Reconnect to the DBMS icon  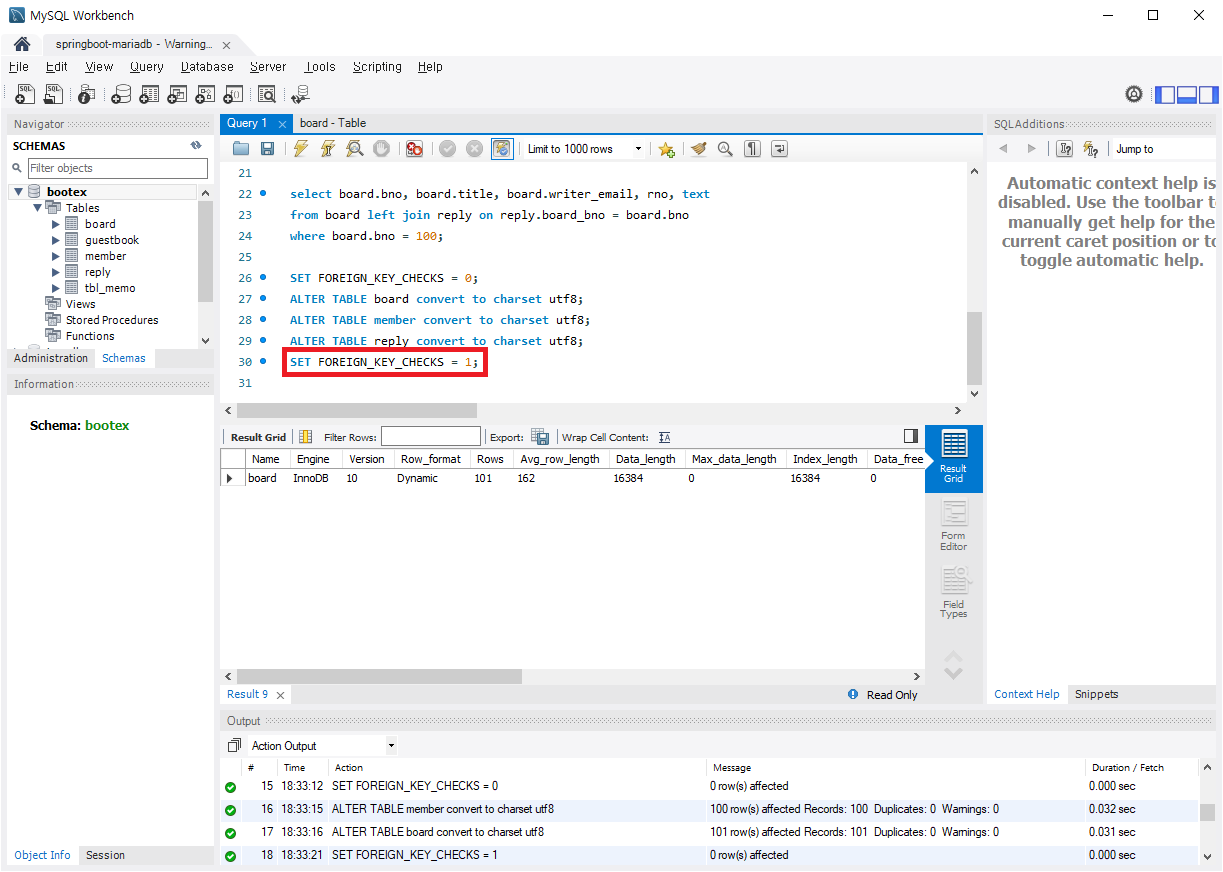click(300, 94)
